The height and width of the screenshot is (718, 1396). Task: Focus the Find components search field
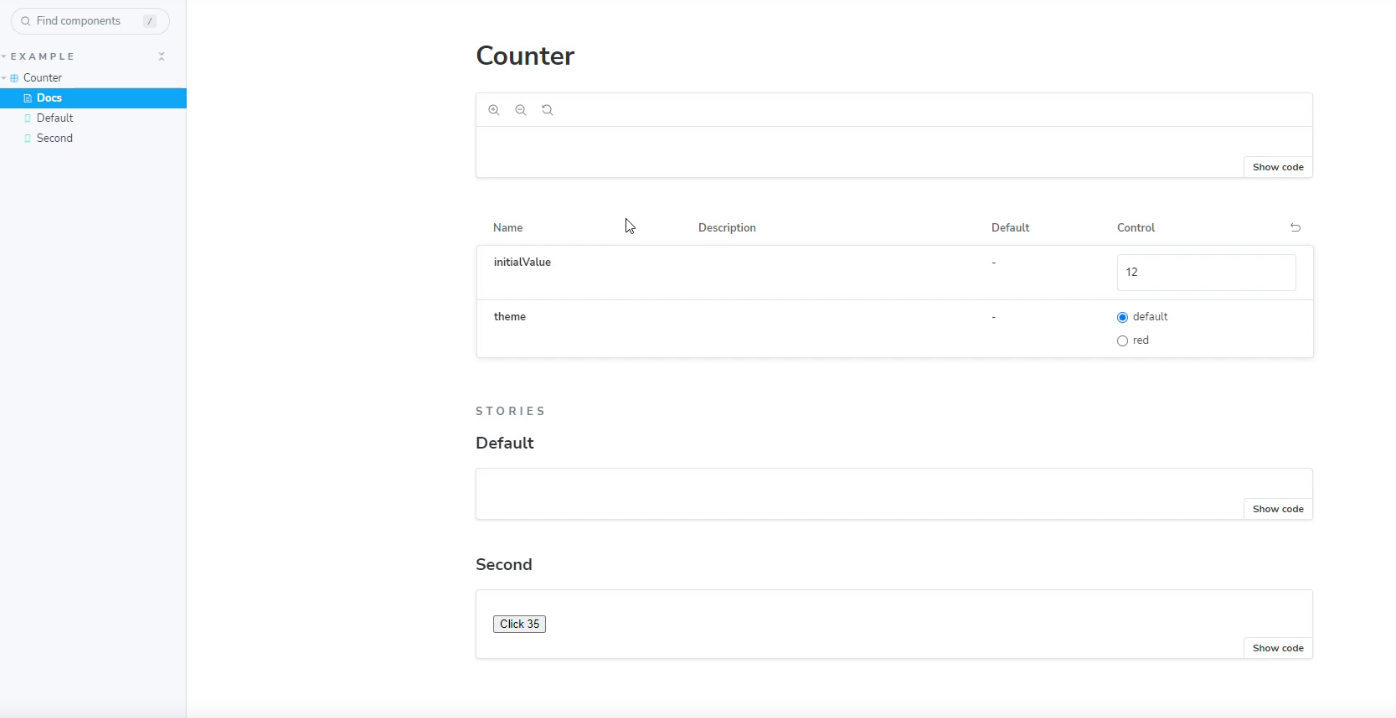click(90, 21)
